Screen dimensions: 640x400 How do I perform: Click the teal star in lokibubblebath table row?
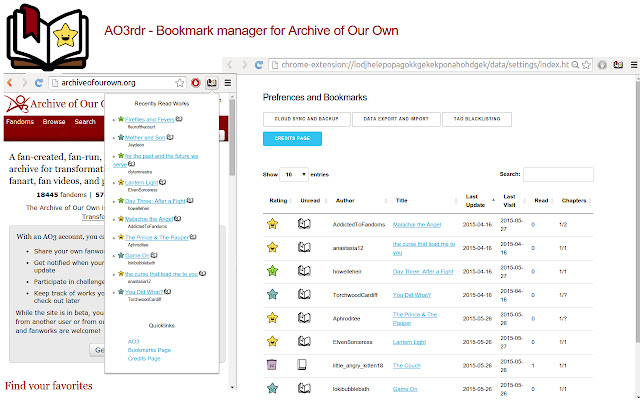click(272, 388)
